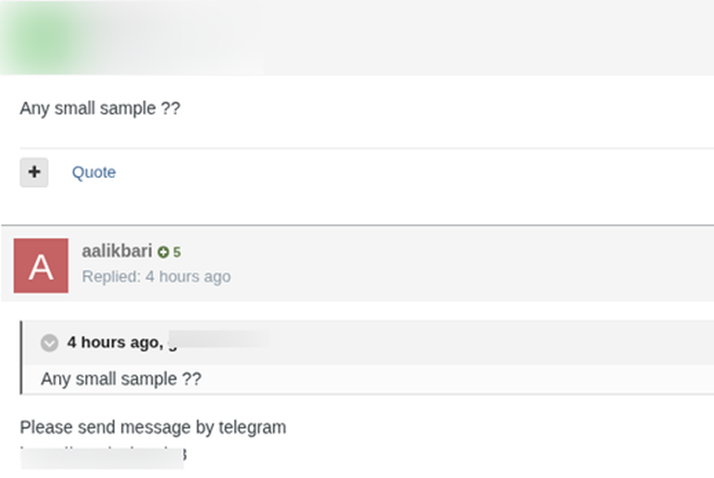Viewport: 714px width, 478px height.
Task: Click '4 hours ago' in the quote header
Action: 112,342
